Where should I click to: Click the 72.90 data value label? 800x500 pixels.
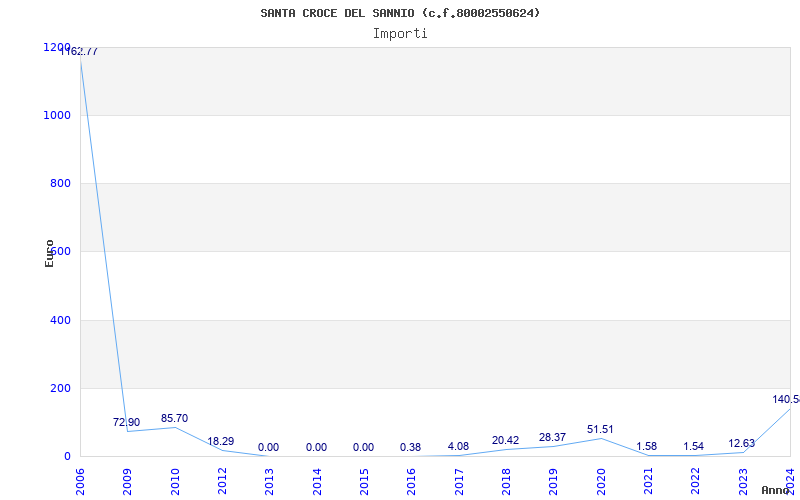[x=127, y=422]
